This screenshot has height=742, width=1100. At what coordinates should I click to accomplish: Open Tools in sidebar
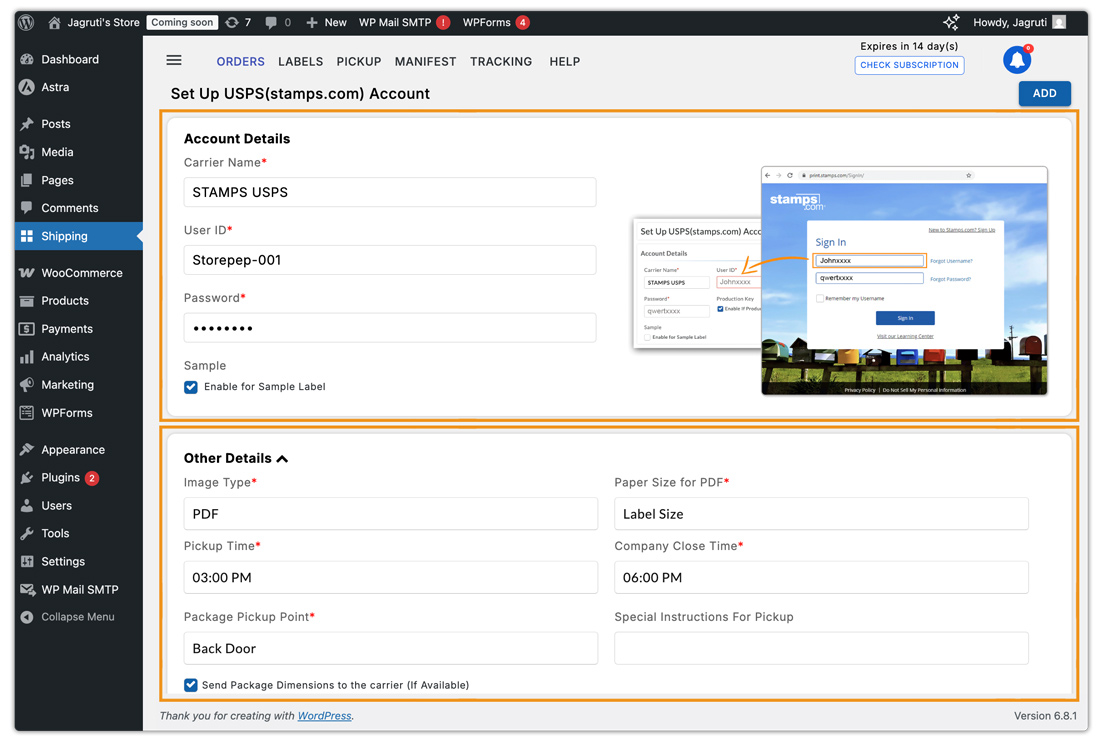point(79,534)
